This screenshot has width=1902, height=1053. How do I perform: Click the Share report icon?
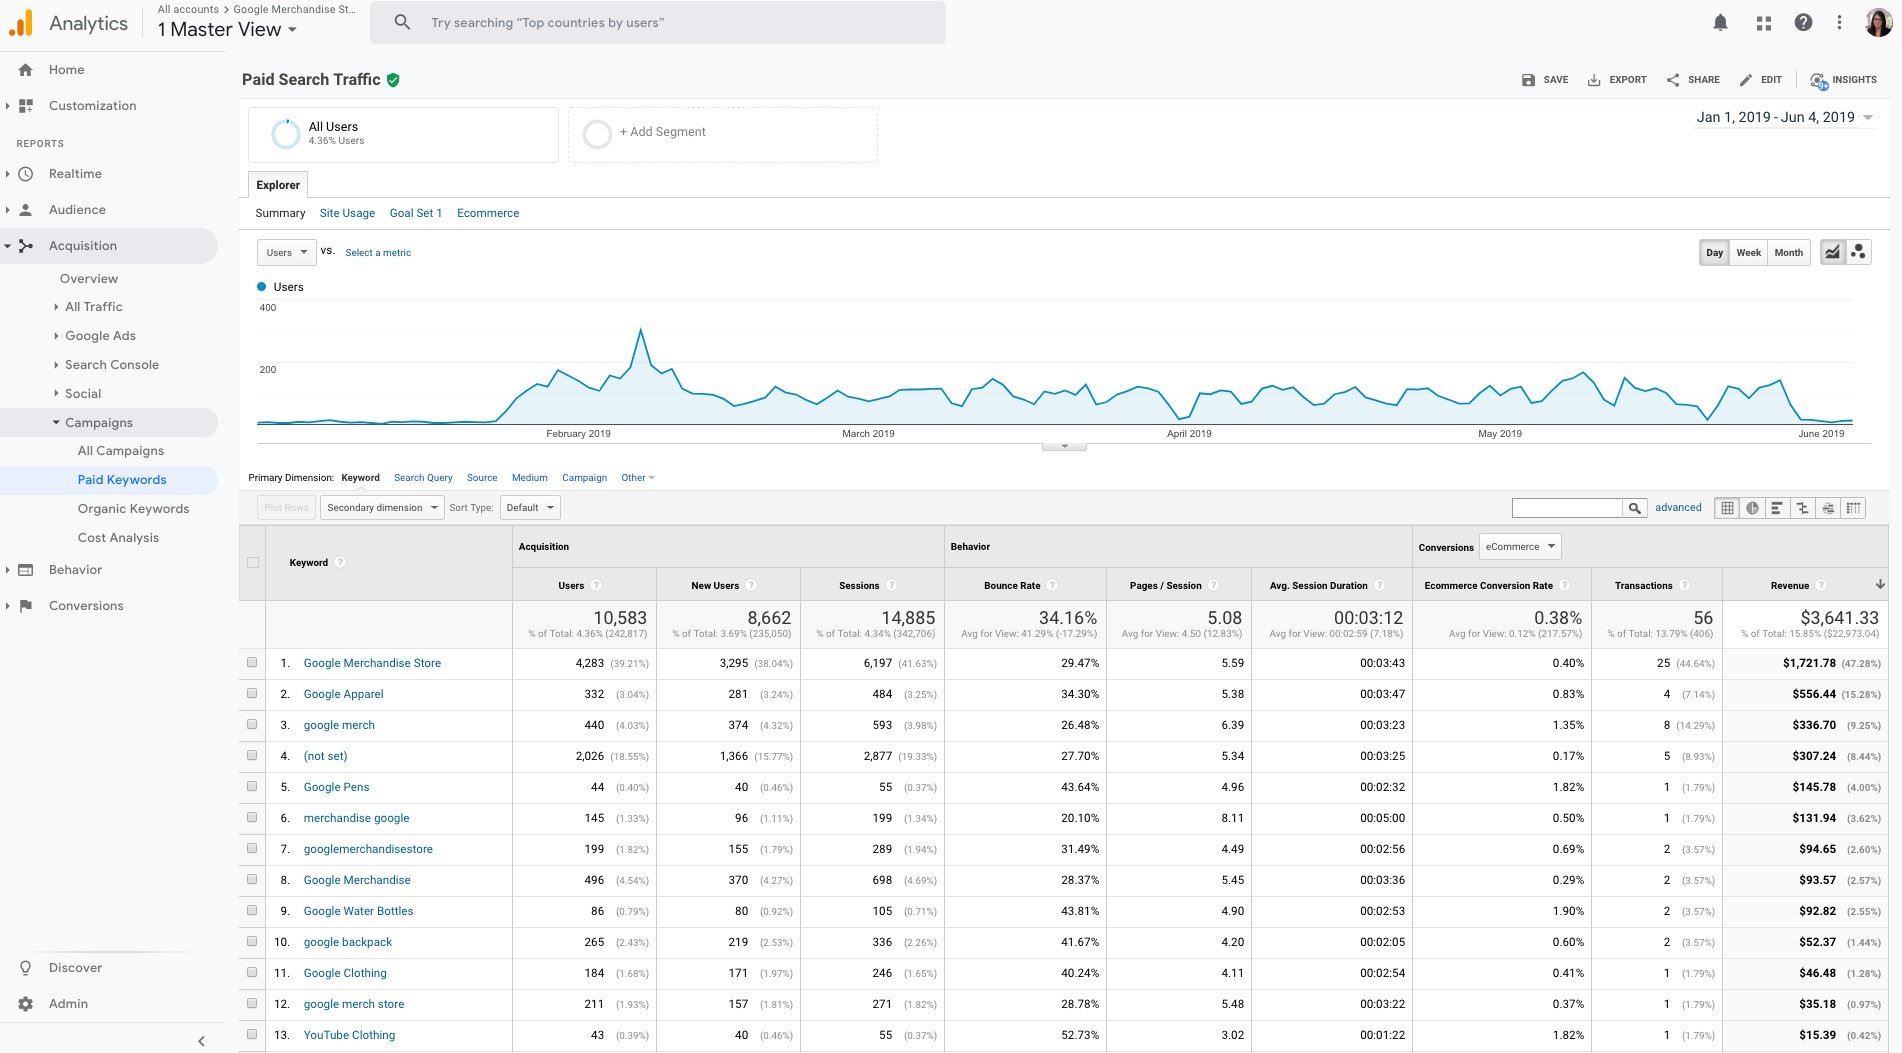(1673, 80)
